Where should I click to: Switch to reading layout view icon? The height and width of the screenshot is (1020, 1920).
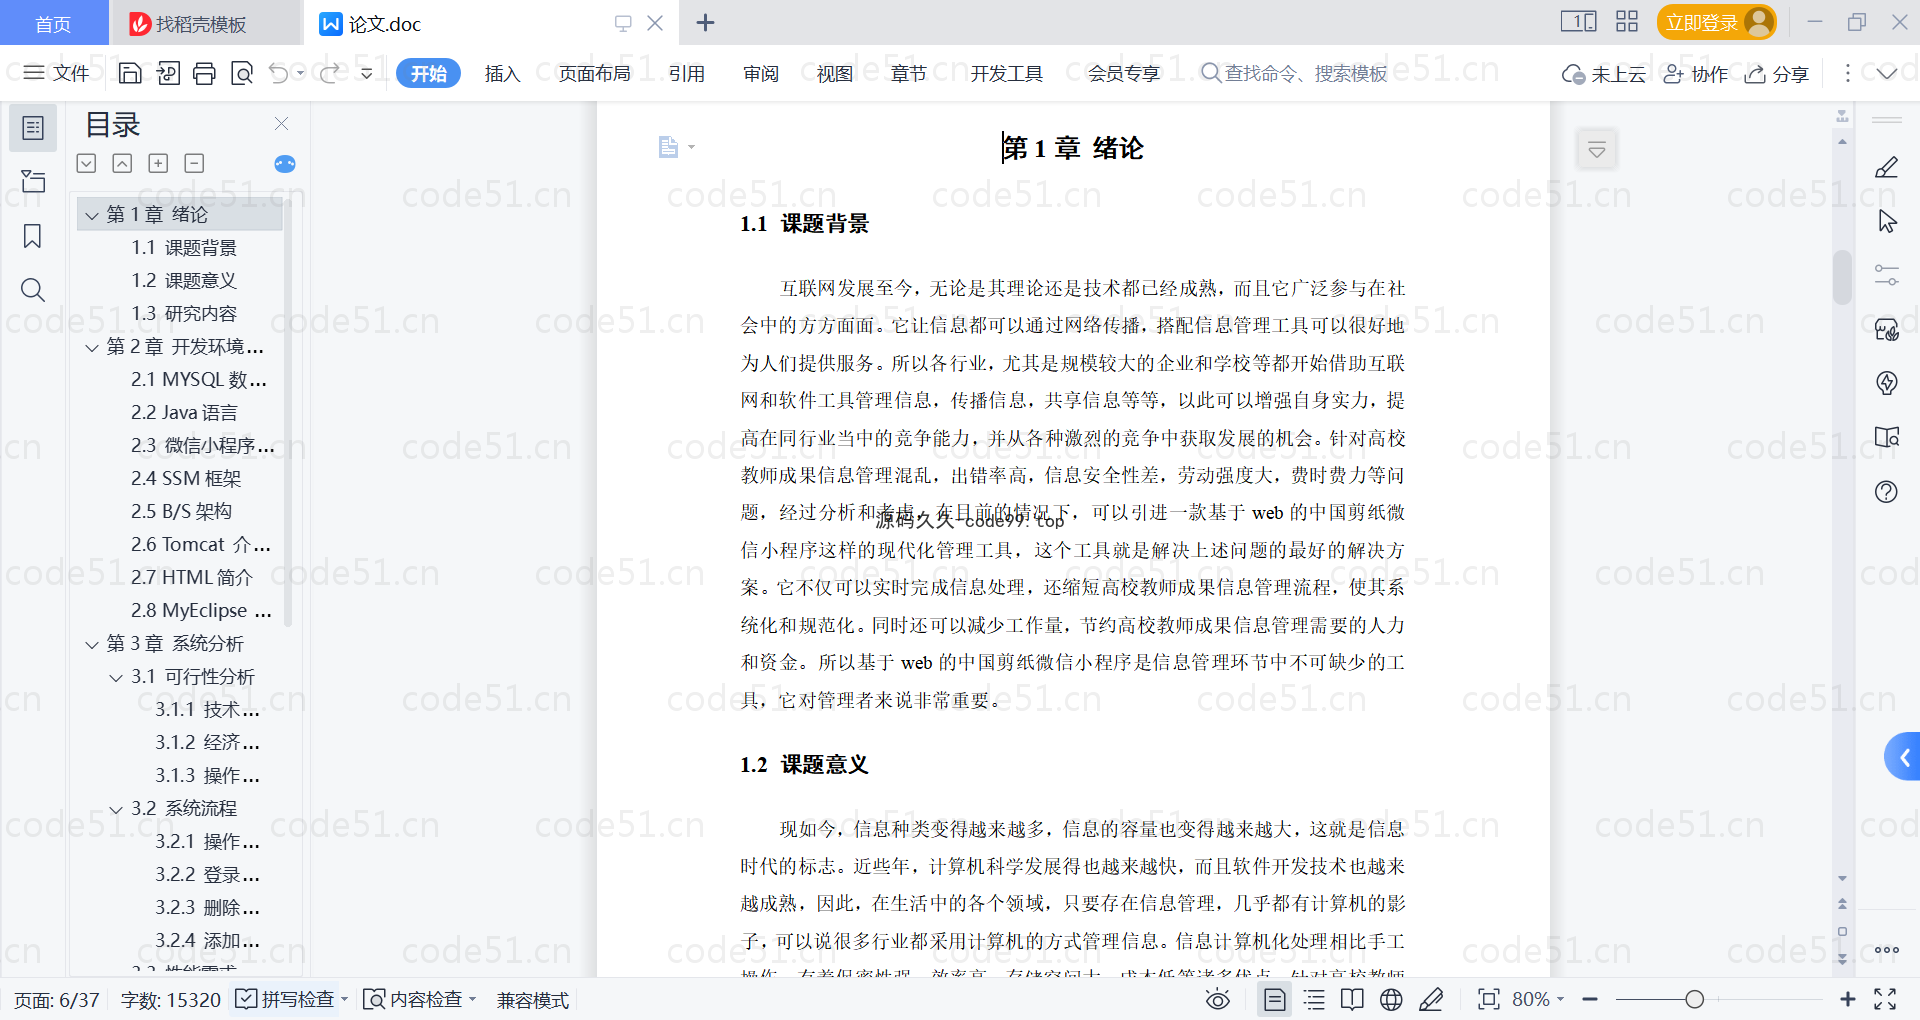(x=1352, y=999)
